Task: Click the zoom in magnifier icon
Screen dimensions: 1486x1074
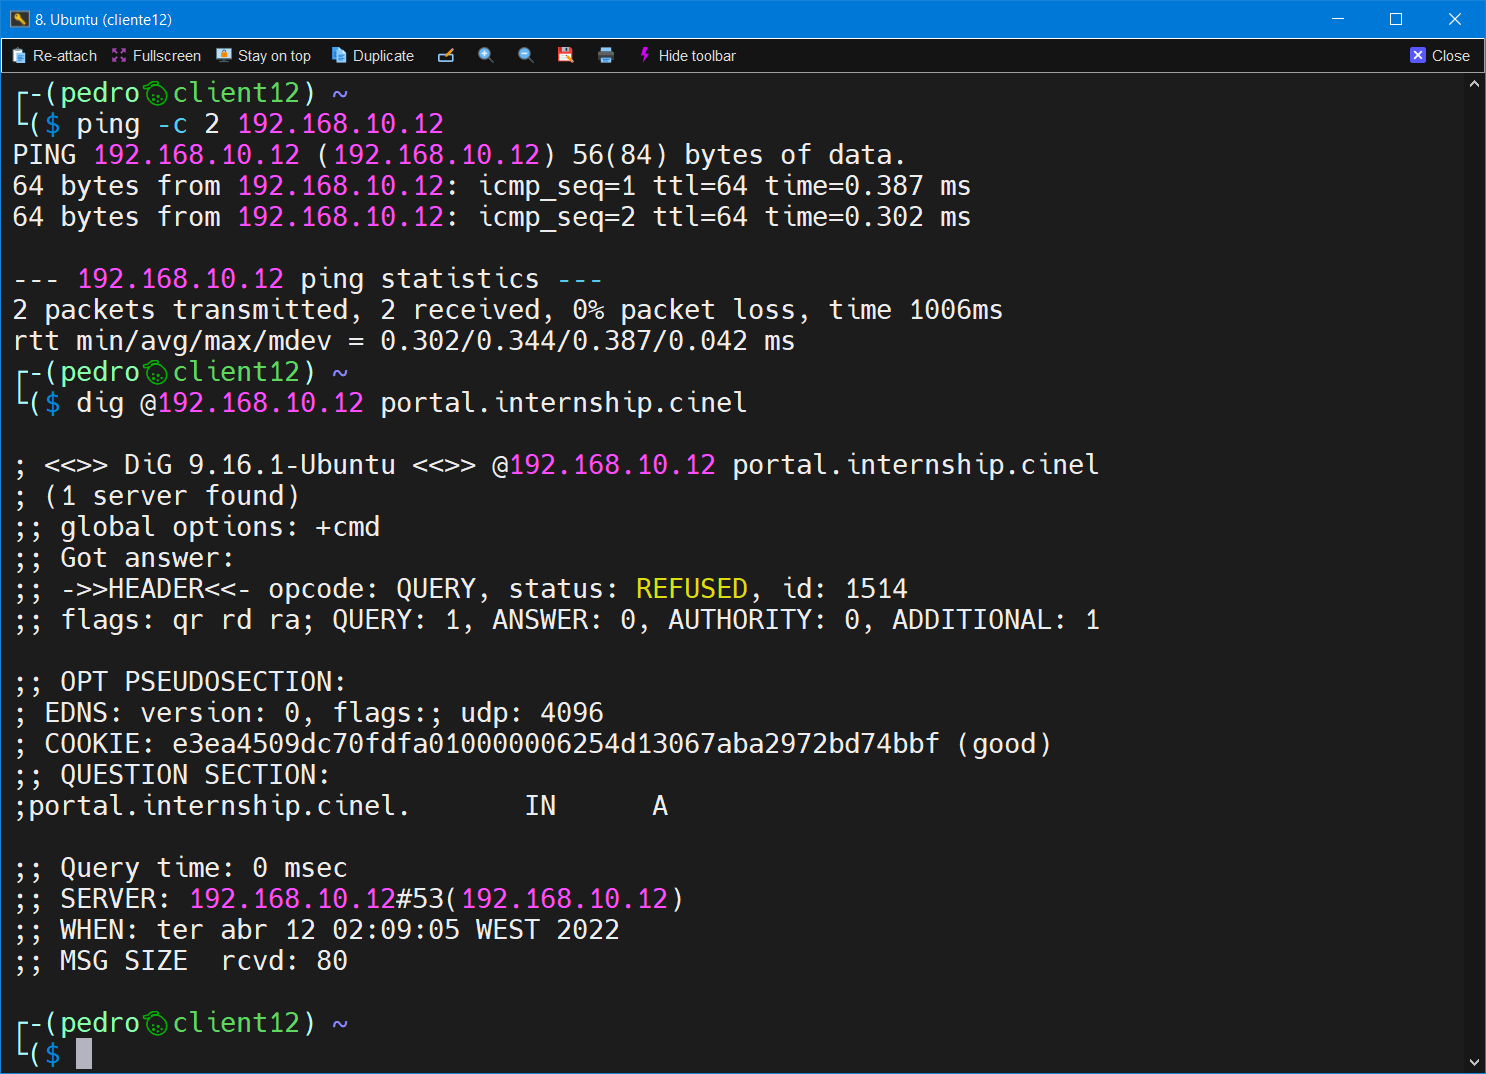Action: pyautogui.click(x=486, y=56)
